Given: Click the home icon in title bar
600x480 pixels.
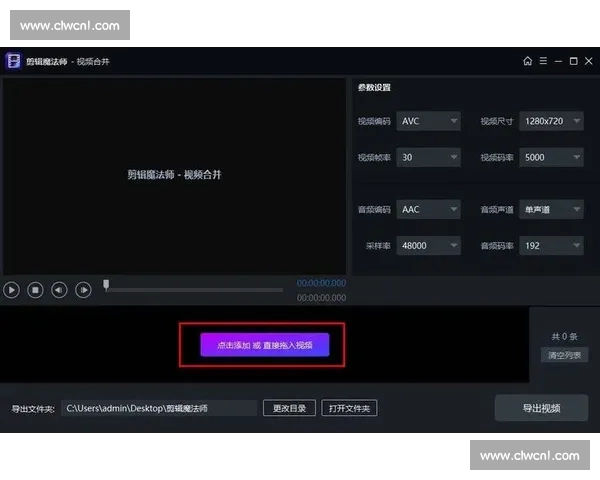Looking at the screenshot, I should click(527, 61).
